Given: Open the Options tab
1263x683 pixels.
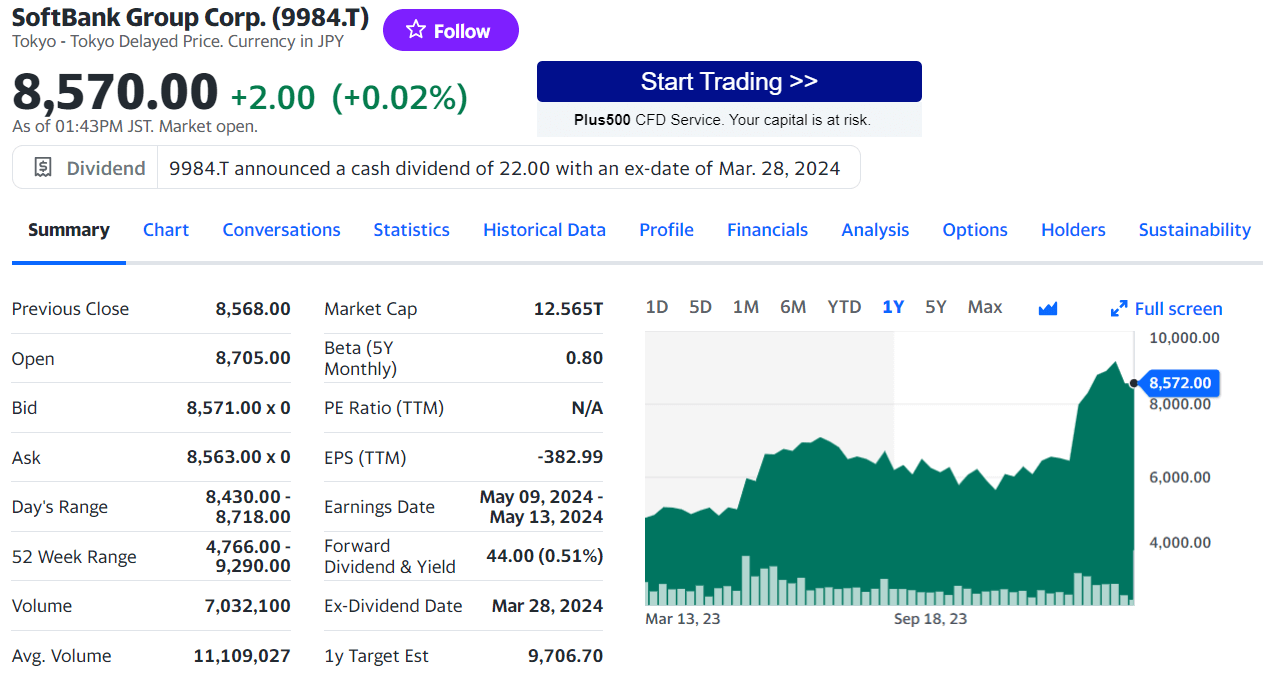Looking at the screenshot, I should pos(974,230).
